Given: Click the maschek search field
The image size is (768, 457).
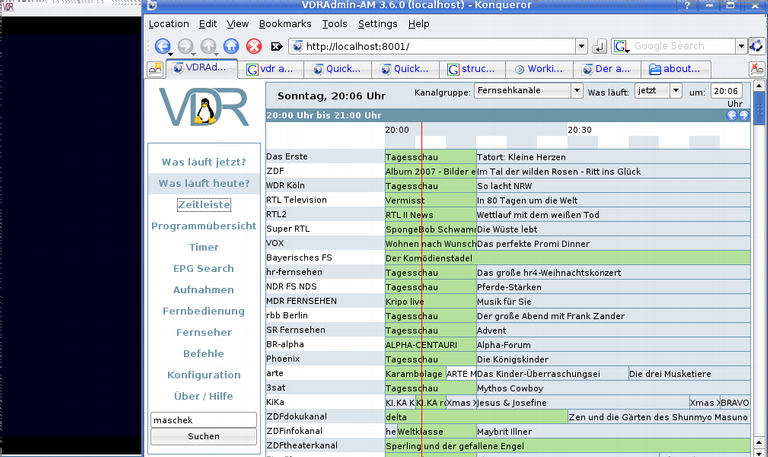Looking at the screenshot, I should (x=204, y=420).
